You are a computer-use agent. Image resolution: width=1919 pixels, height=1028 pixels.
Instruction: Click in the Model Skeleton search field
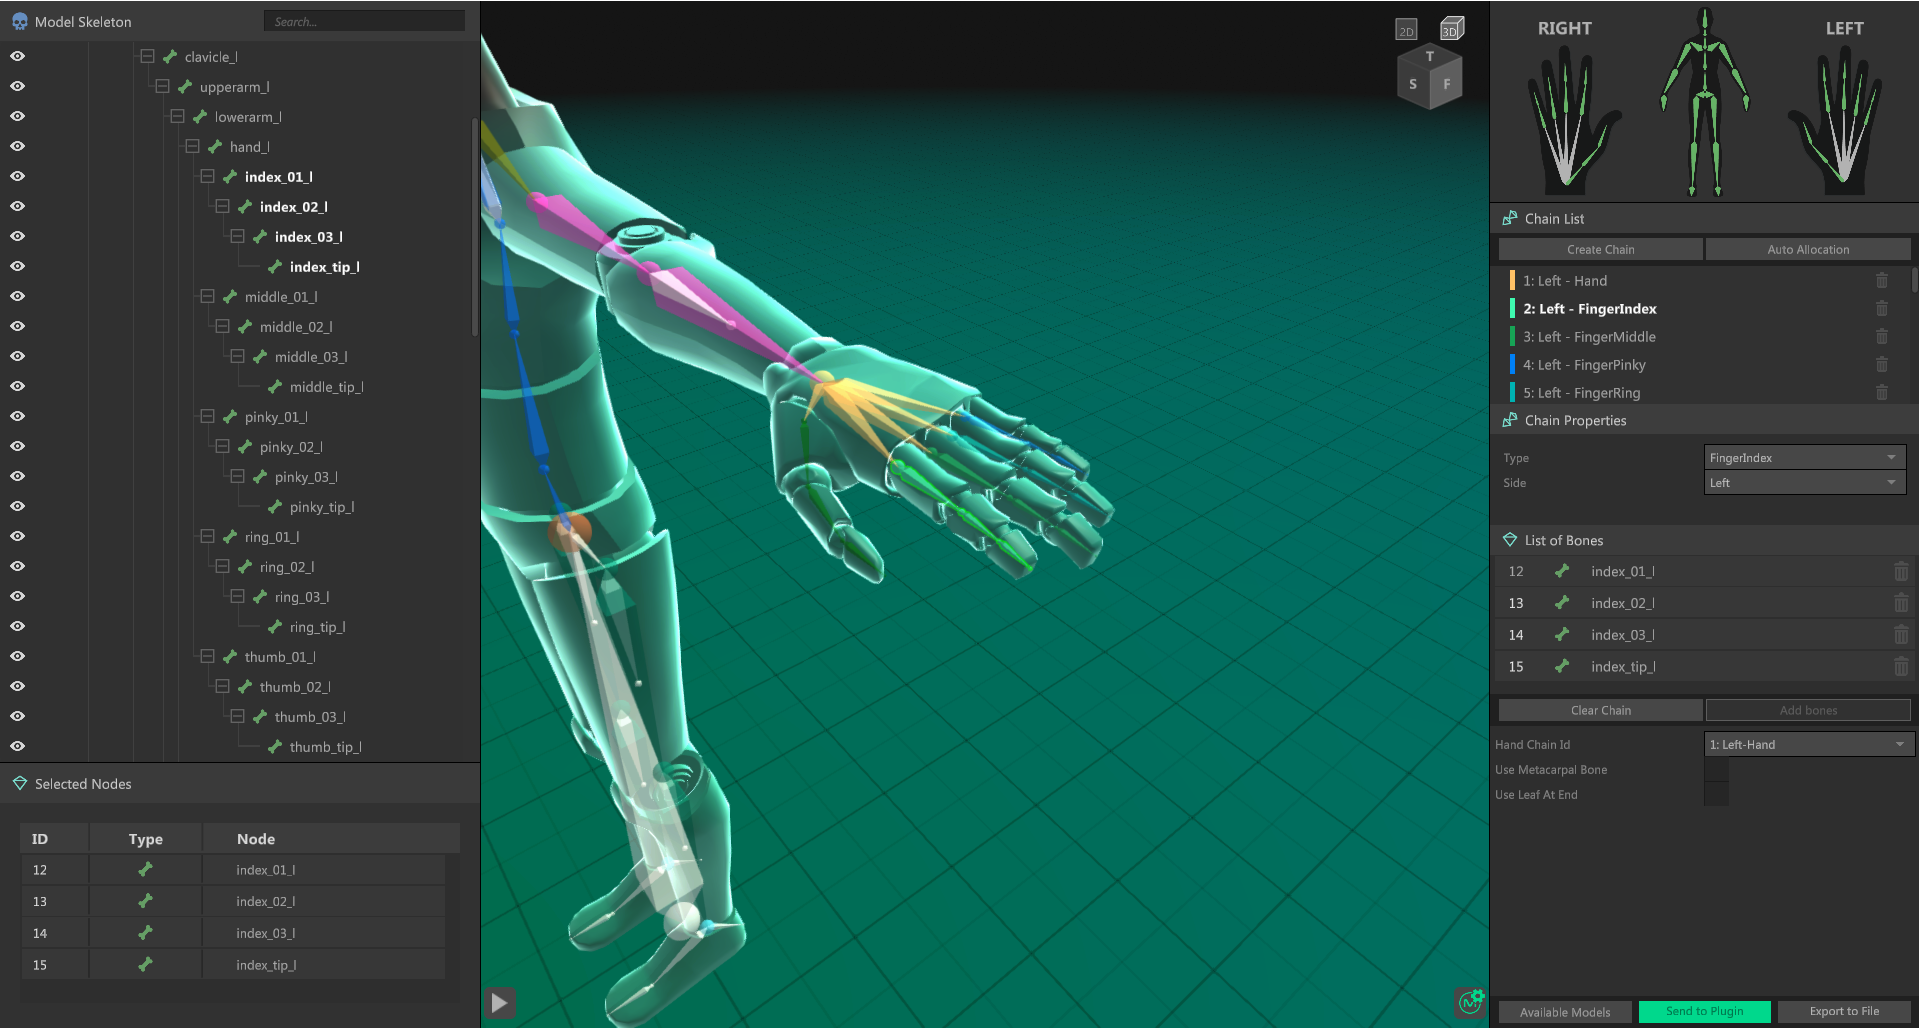[x=364, y=21]
